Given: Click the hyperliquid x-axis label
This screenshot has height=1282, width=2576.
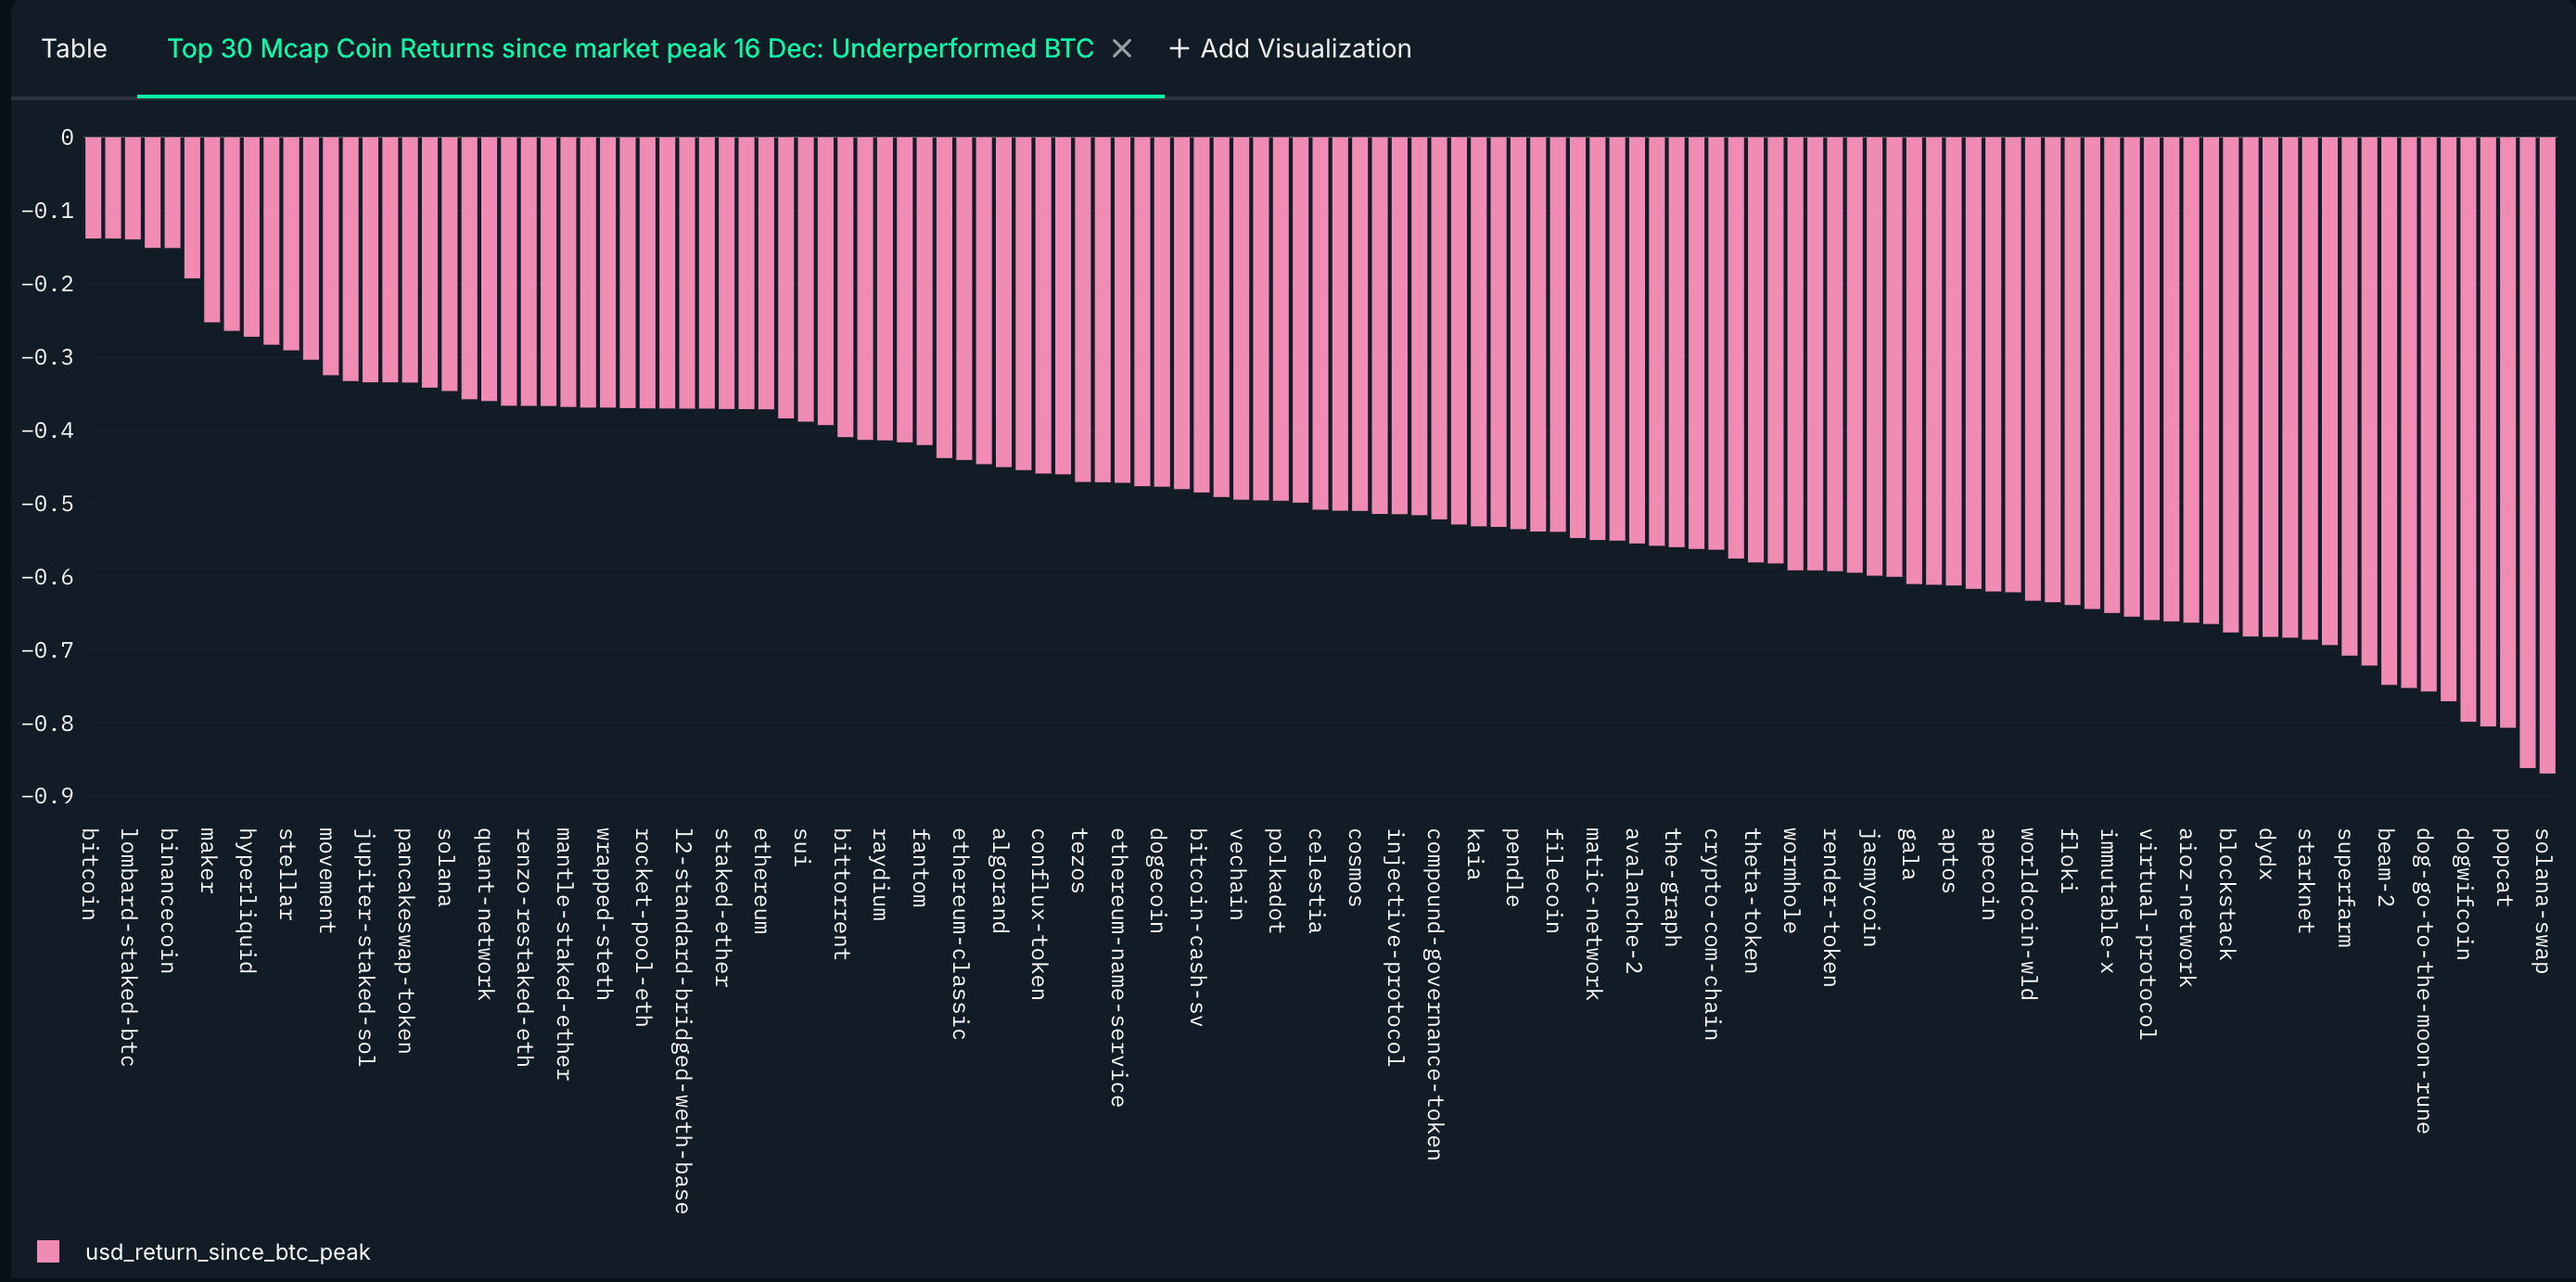Looking at the screenshot, I should pyautogui.click(x=247, y=900).
